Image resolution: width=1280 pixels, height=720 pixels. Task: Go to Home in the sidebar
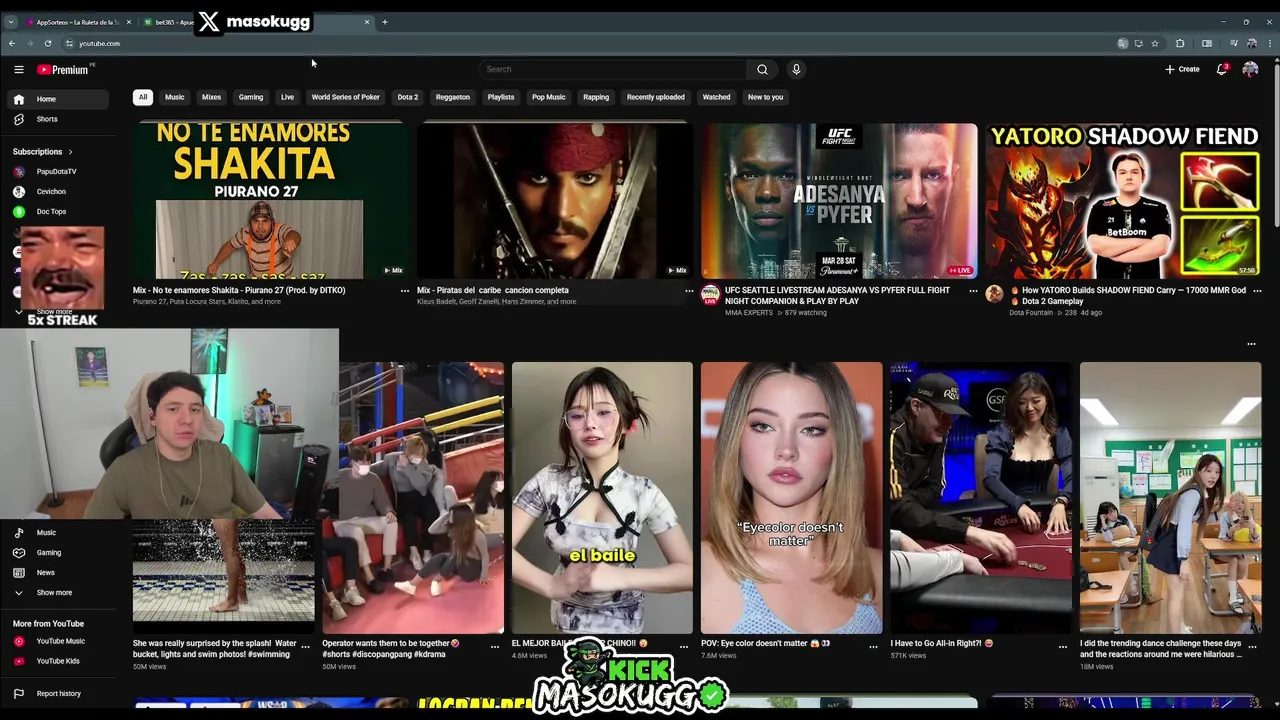tap(57, 99)
